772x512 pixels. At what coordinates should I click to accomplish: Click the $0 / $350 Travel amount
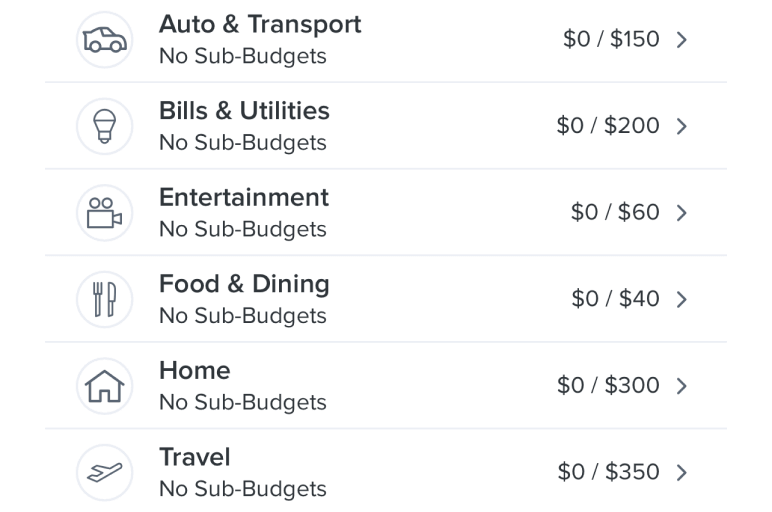coord(609,472)
